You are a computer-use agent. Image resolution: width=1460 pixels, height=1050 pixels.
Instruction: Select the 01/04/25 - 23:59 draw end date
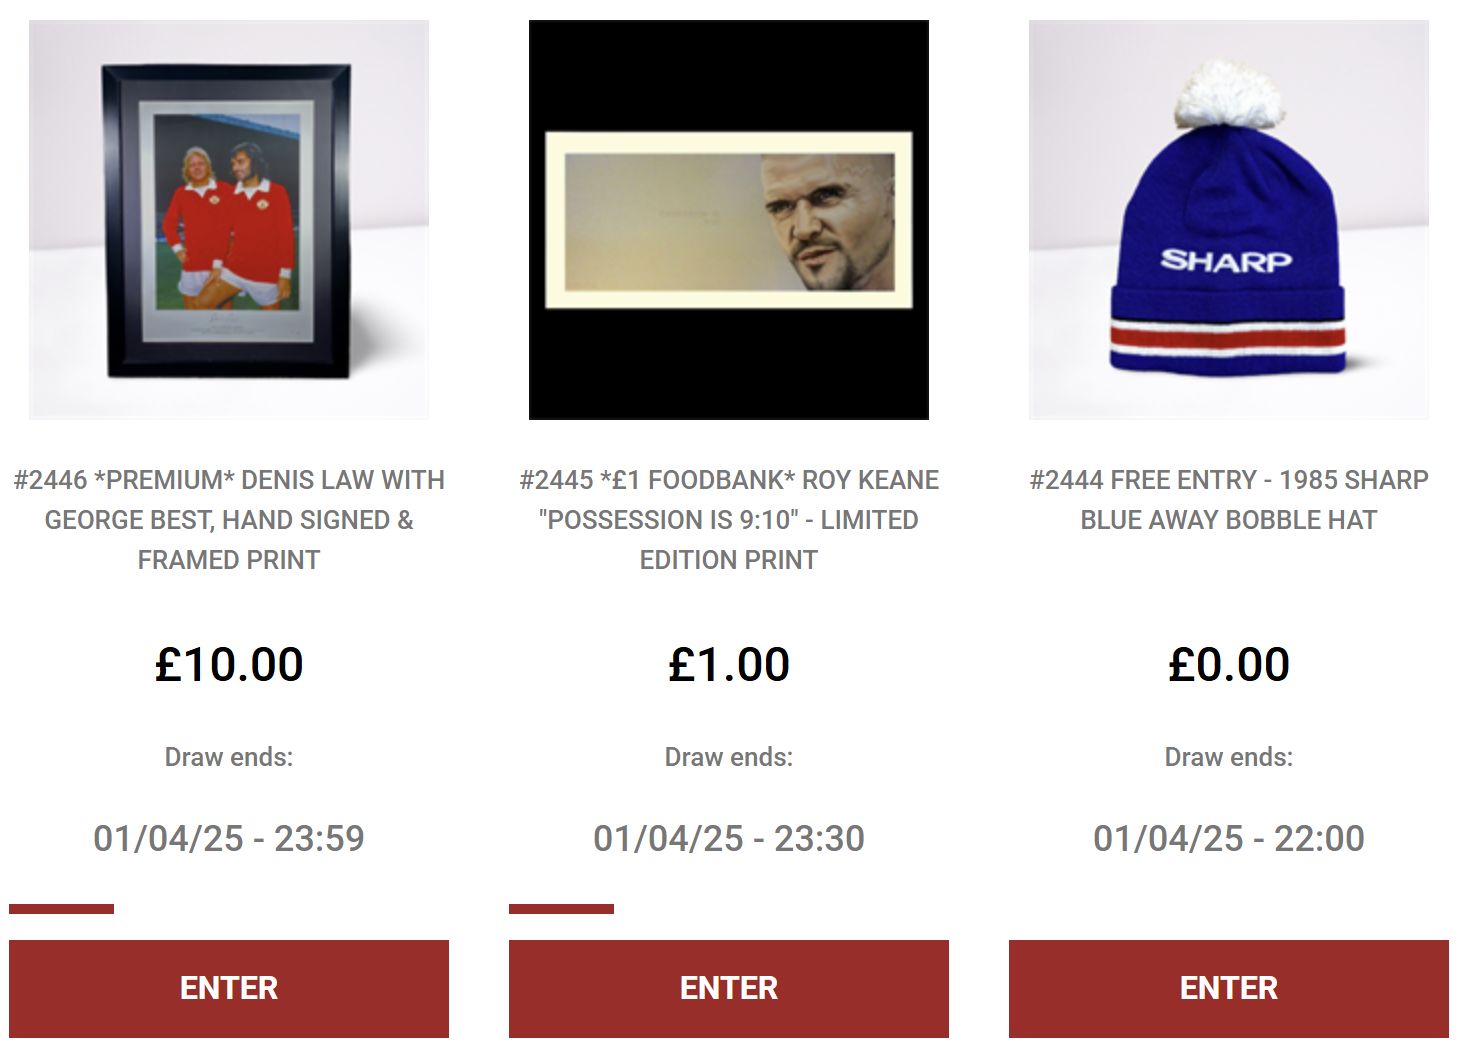click(229, 838)
